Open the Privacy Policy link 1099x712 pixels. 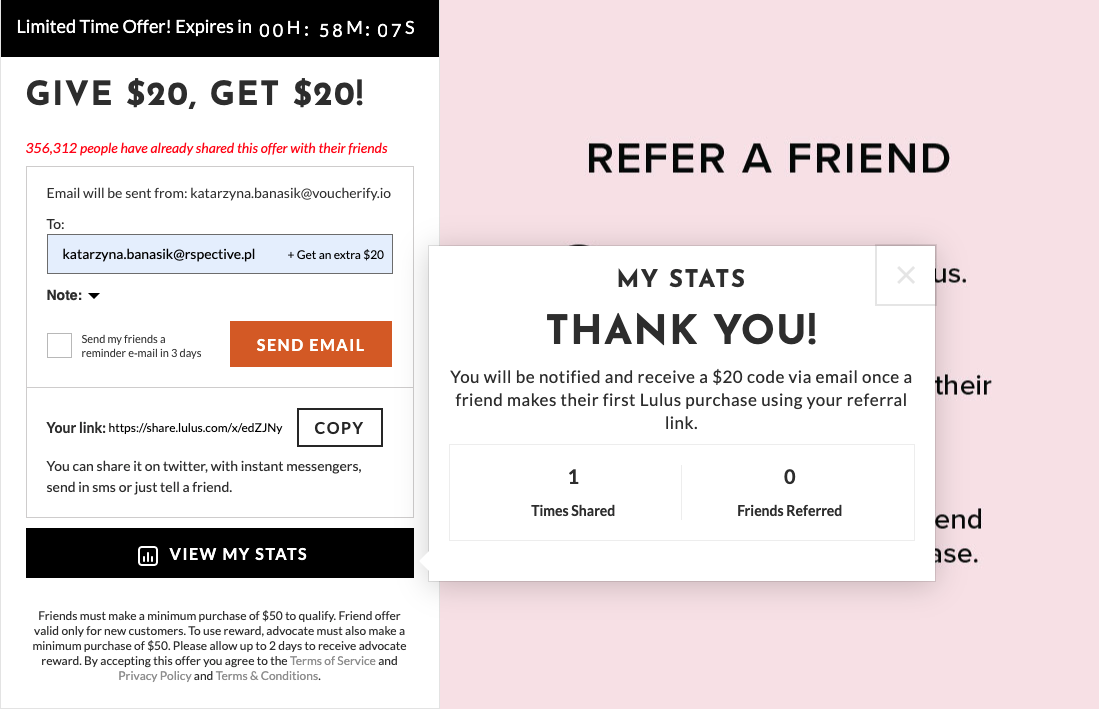coord(155,676)
